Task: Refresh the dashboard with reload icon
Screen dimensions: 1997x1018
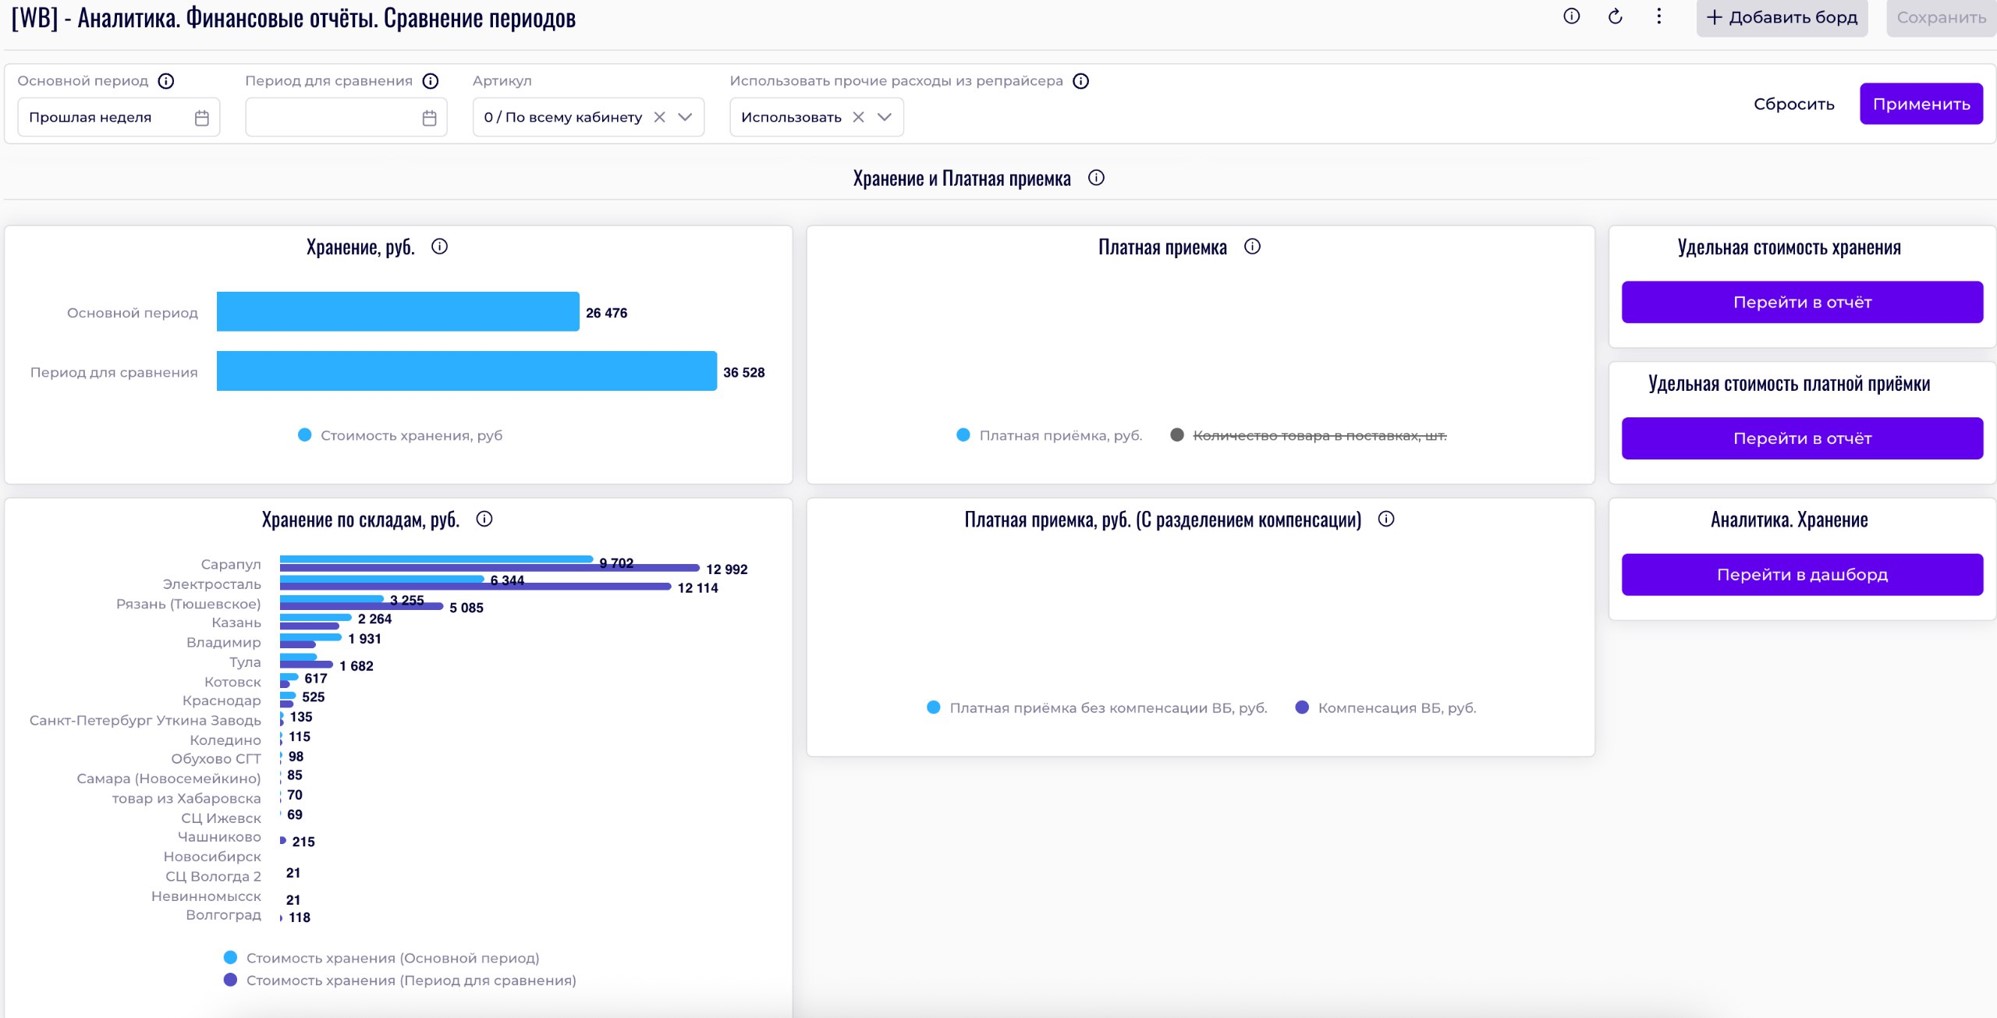Action: pyautogui.click(x=1615, y=16)
